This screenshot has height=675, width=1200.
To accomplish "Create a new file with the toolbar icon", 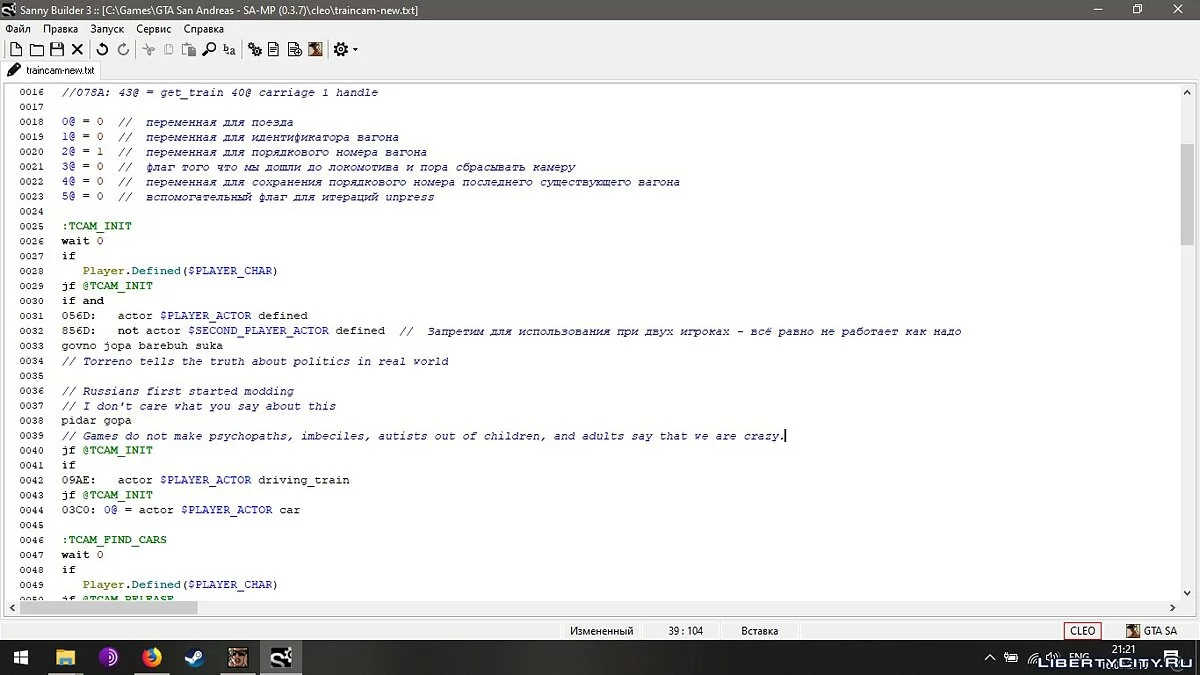I will (x=16, y=49).
